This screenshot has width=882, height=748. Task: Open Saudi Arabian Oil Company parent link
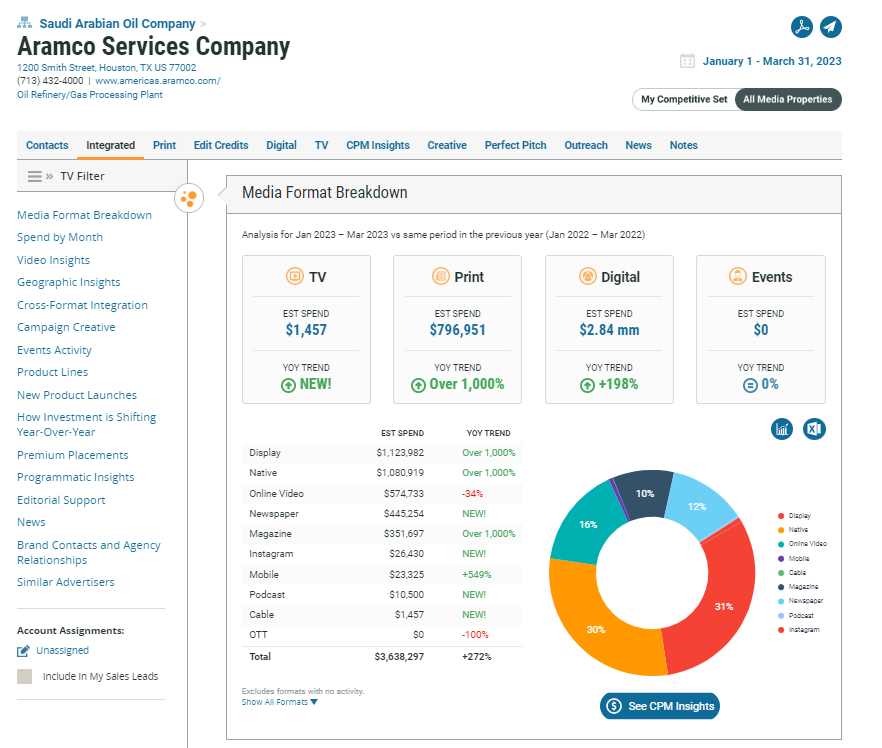point(117,24)
